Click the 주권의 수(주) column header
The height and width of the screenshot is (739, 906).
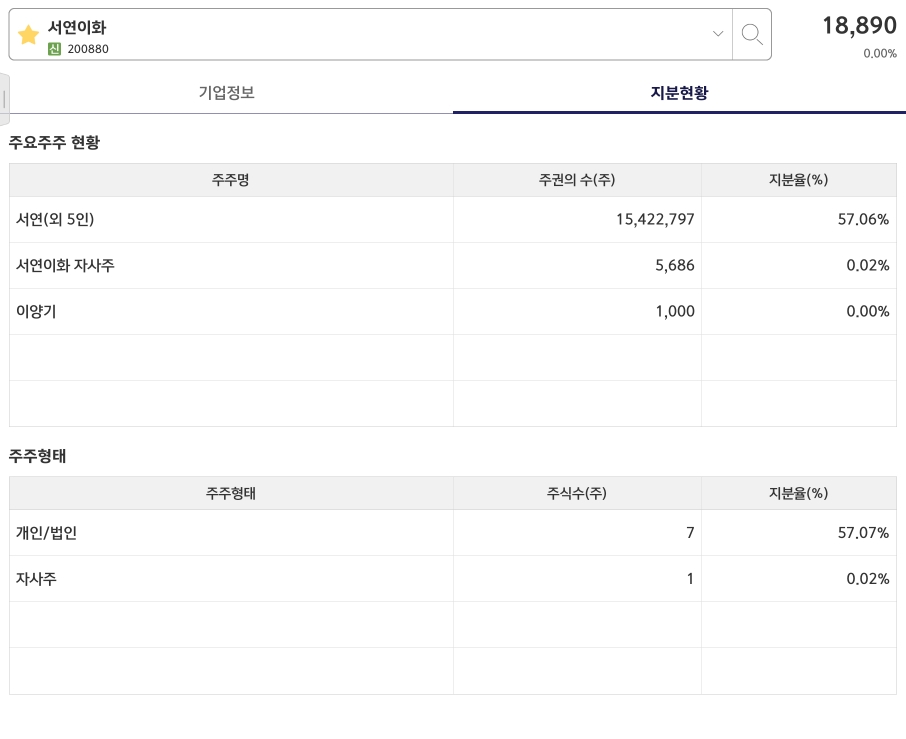(x=577, y=180)
